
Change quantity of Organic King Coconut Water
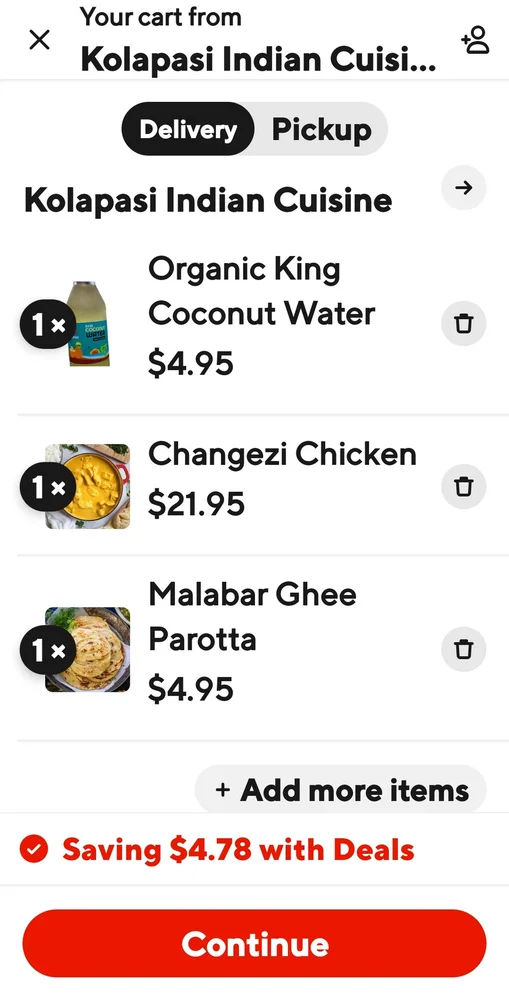click(x=48, y=325)
